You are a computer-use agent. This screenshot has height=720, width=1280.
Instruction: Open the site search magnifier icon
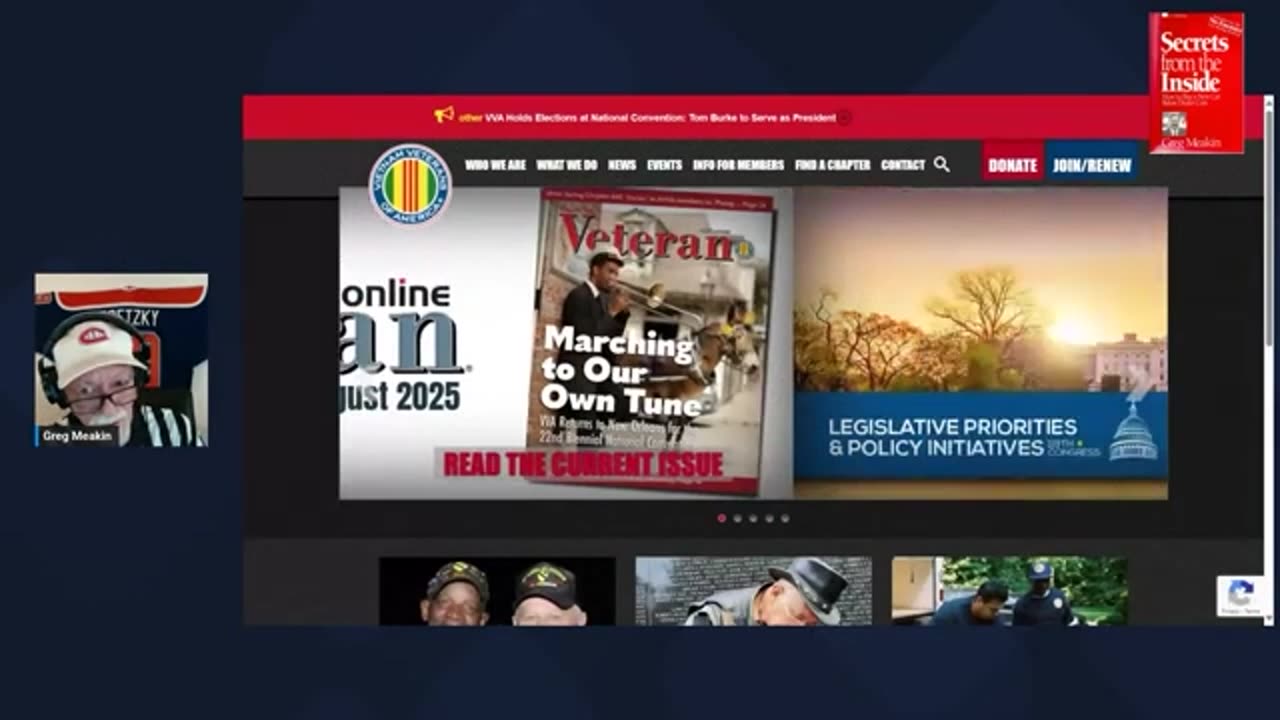[941, 164]
